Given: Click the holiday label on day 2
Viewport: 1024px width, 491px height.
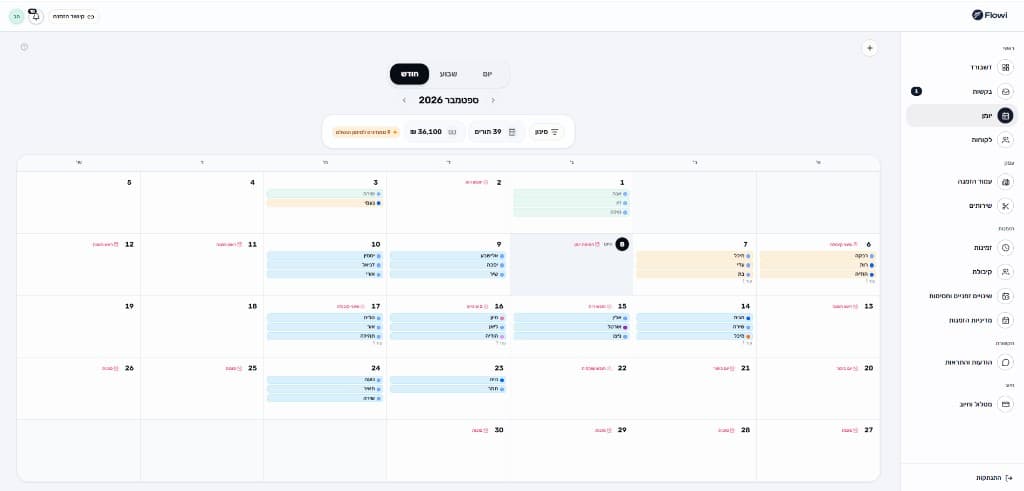Looking at the screenshot, I should pyautogui.click(x=477, y=182).
